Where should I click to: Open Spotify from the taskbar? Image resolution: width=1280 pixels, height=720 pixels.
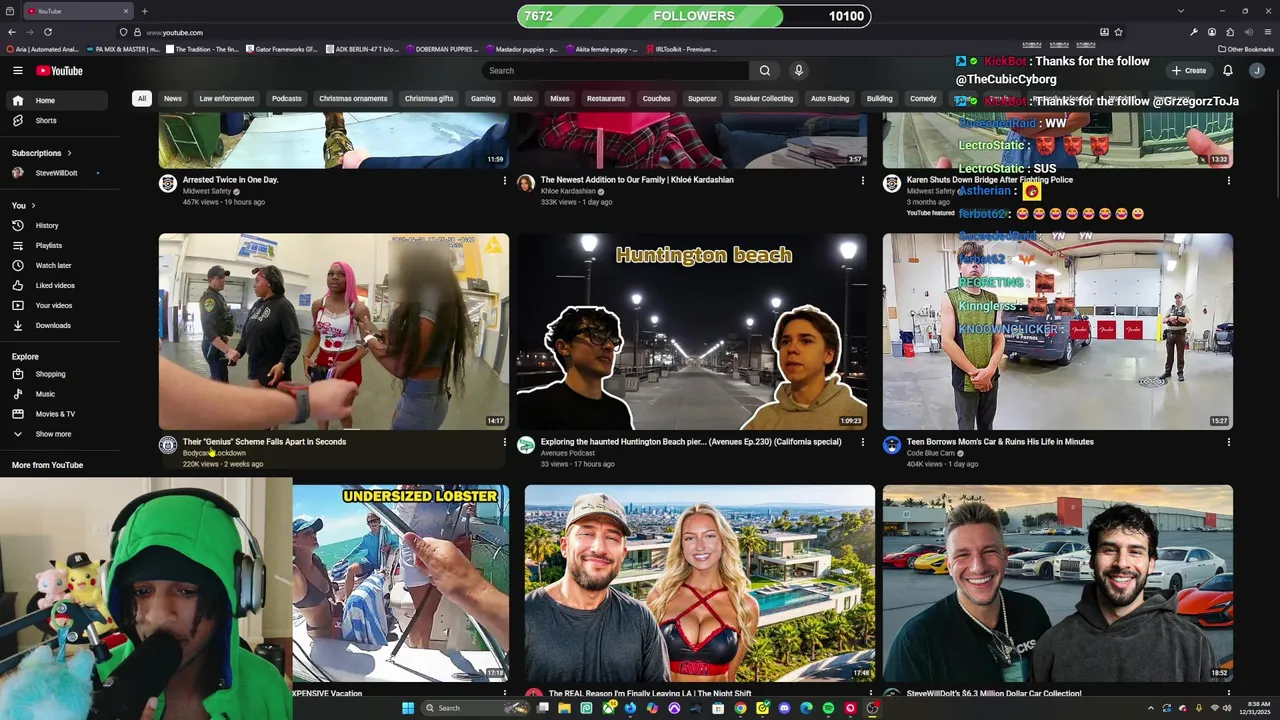[x=828, y=708]
